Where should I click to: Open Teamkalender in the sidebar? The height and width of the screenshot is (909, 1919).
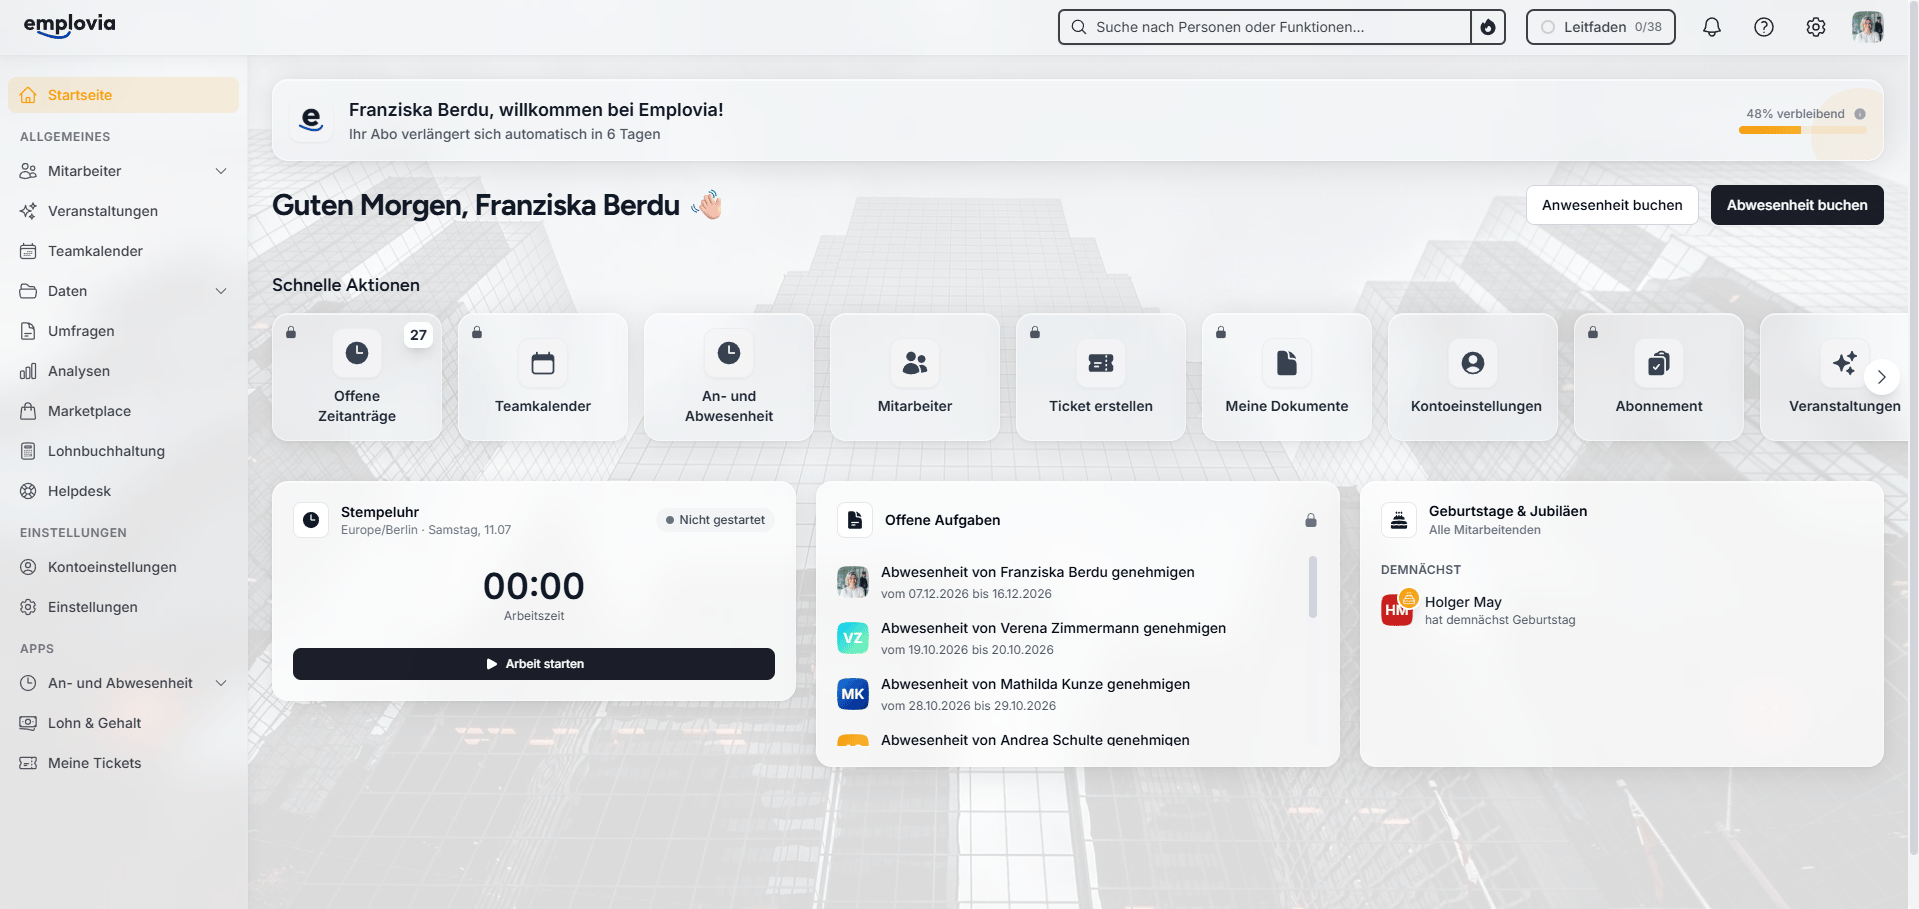(123, 251)
